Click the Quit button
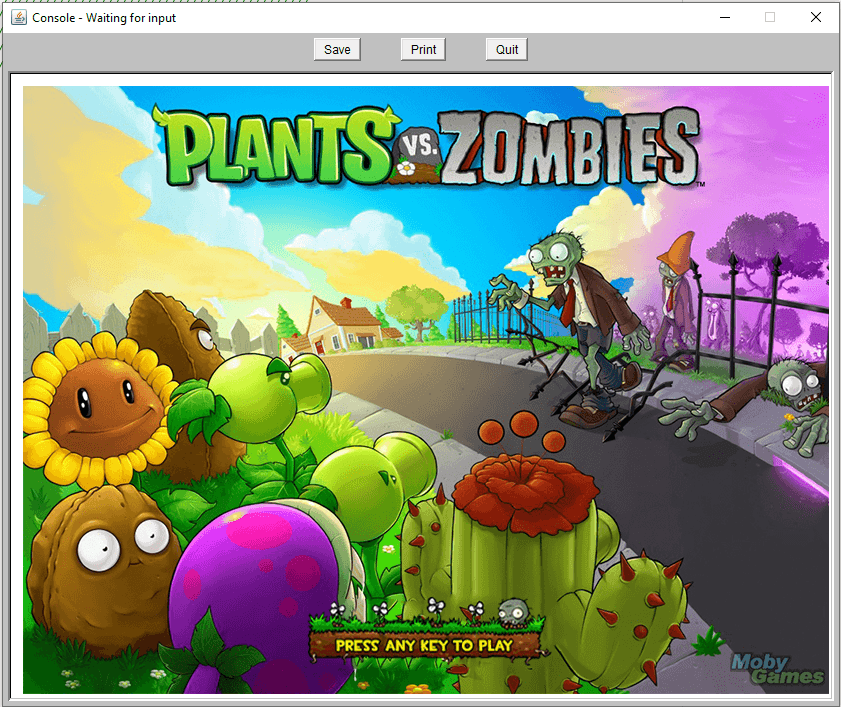 click(x=506, y=49)
